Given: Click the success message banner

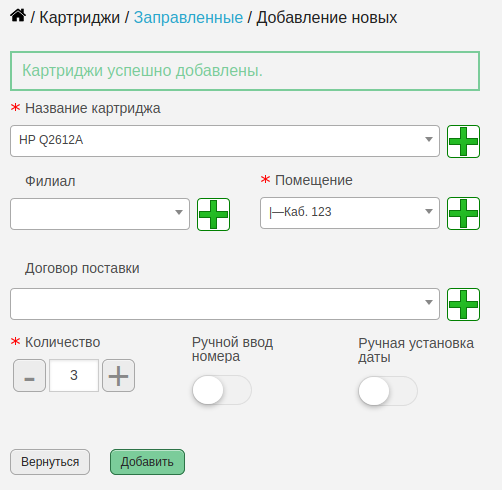Looking at the screenshot, I should pyautogui.click(x=245, y=71).
